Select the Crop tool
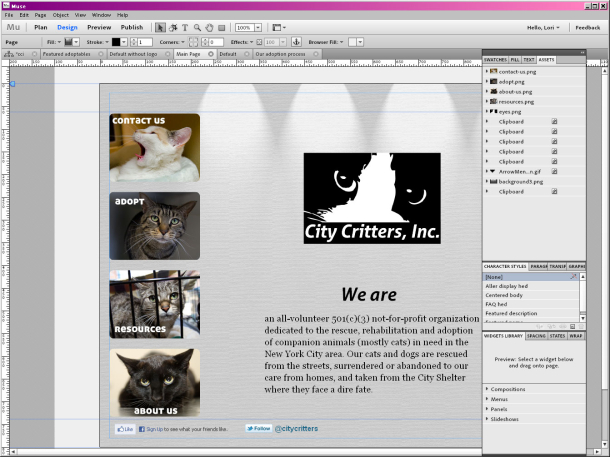Viewport: 610px width, 457px height. 173,28
